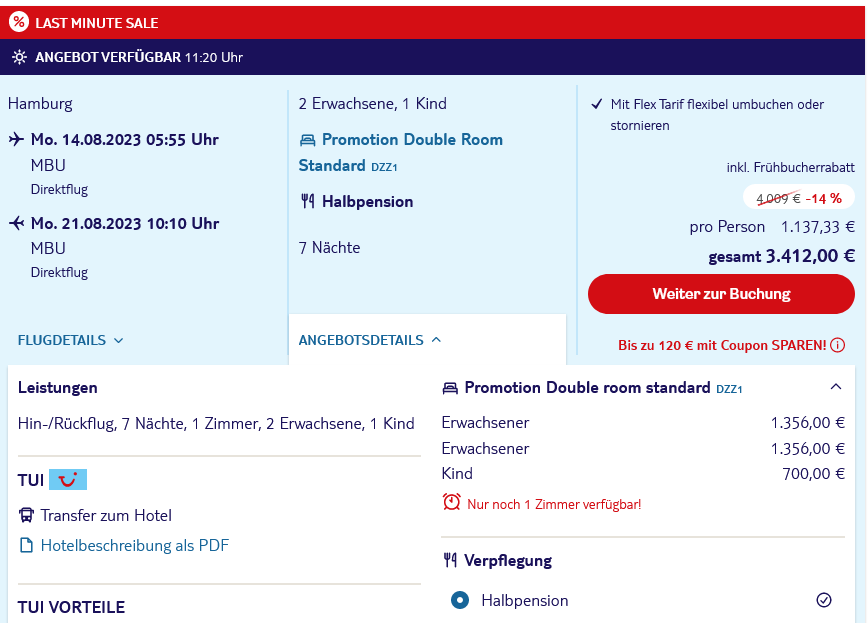Viewport: 868px width, 623px height.
Task: Expand the Flugdetails section
Action: click(70, 340)
